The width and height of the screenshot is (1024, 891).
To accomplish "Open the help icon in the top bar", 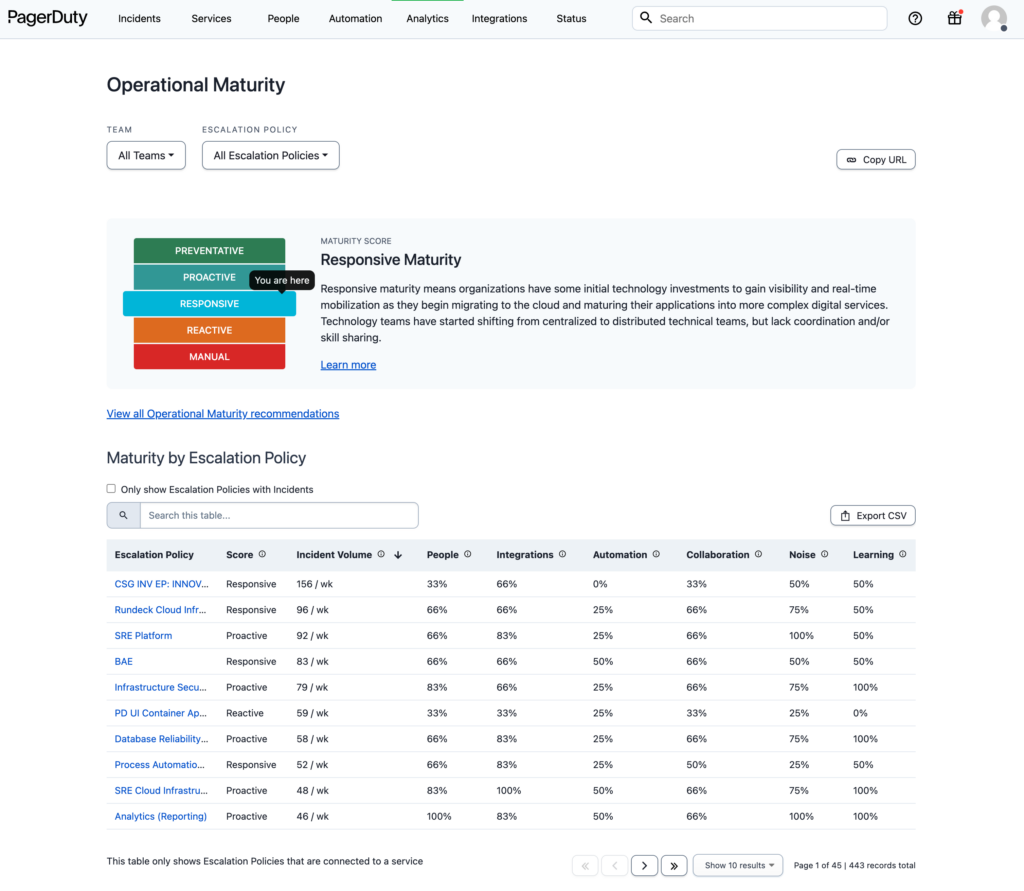I will click(x=915, y=18).
